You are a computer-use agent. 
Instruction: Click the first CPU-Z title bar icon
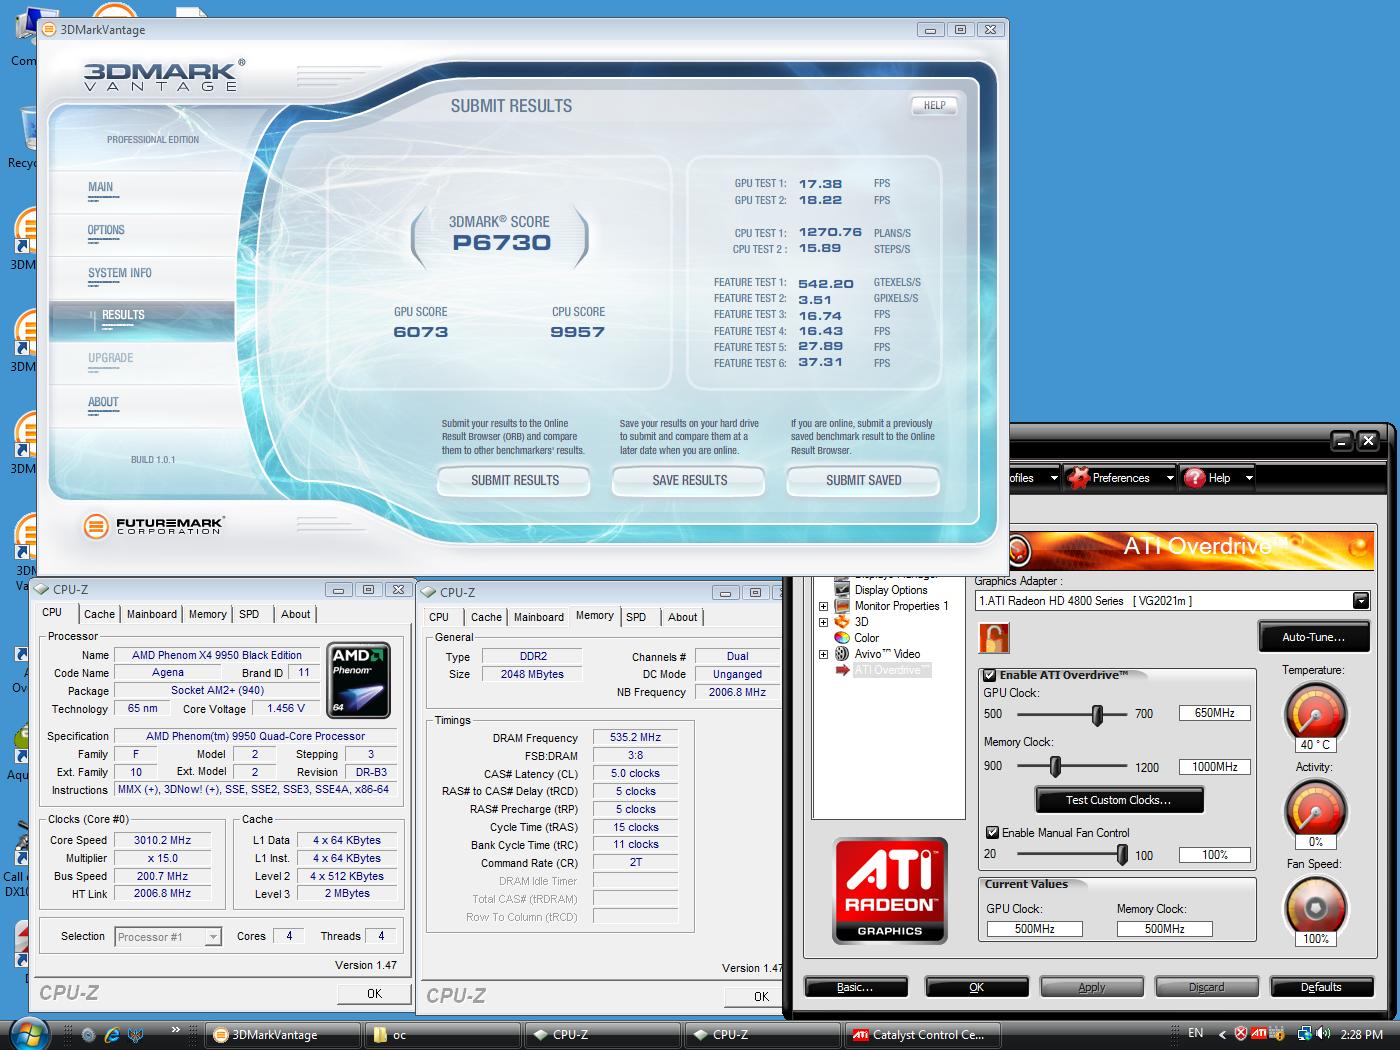[43, 589]
